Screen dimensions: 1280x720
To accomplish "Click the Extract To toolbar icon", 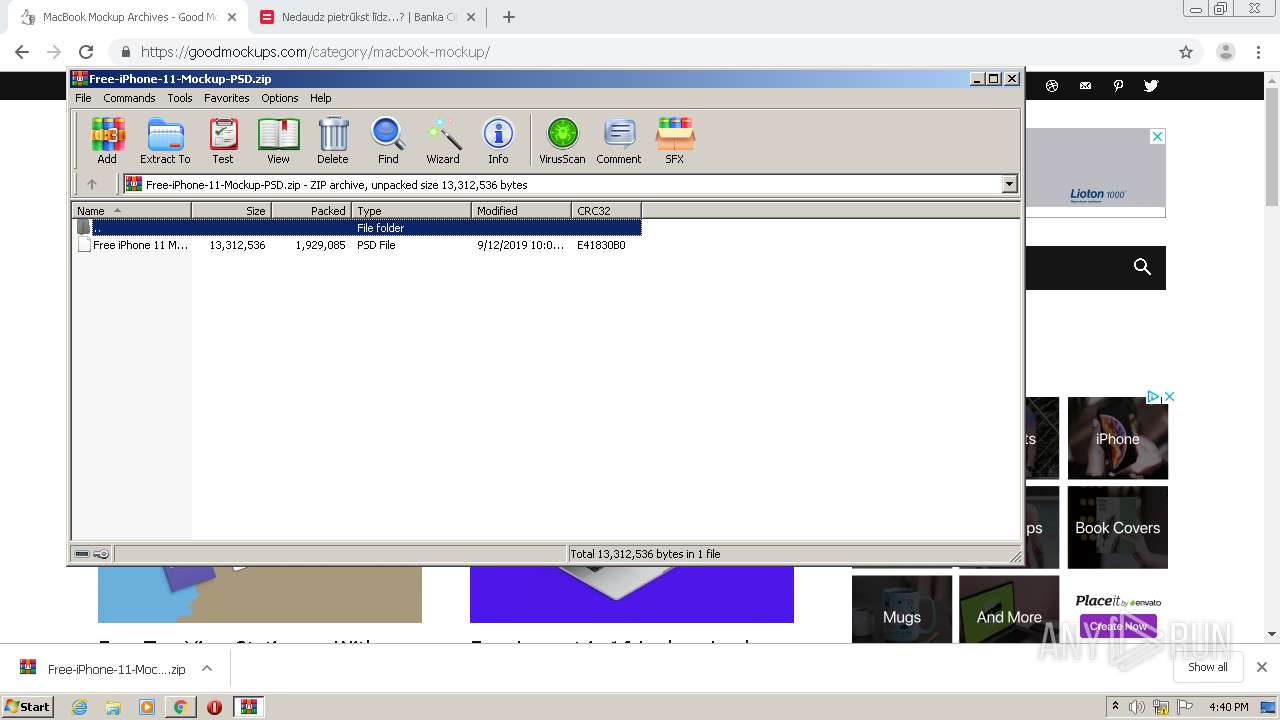I will coord(165,140).
